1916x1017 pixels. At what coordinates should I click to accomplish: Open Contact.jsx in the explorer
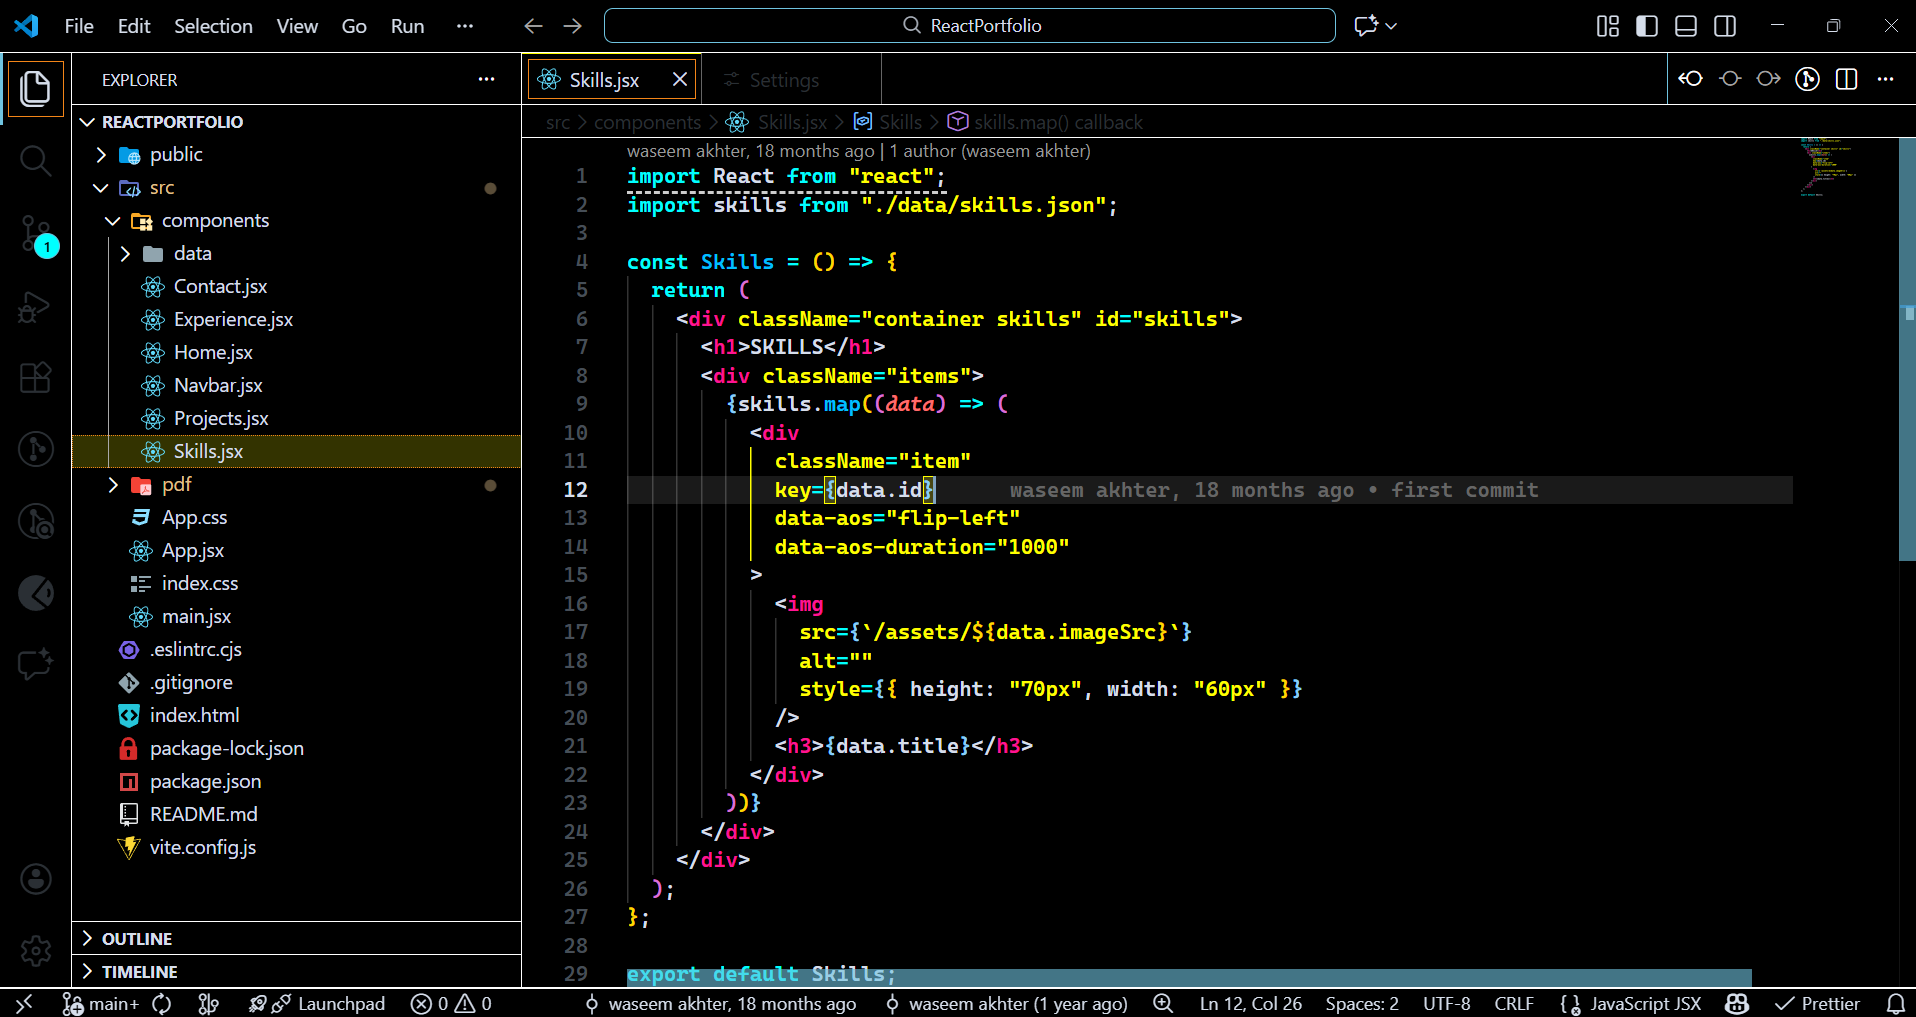pos(296,287)
